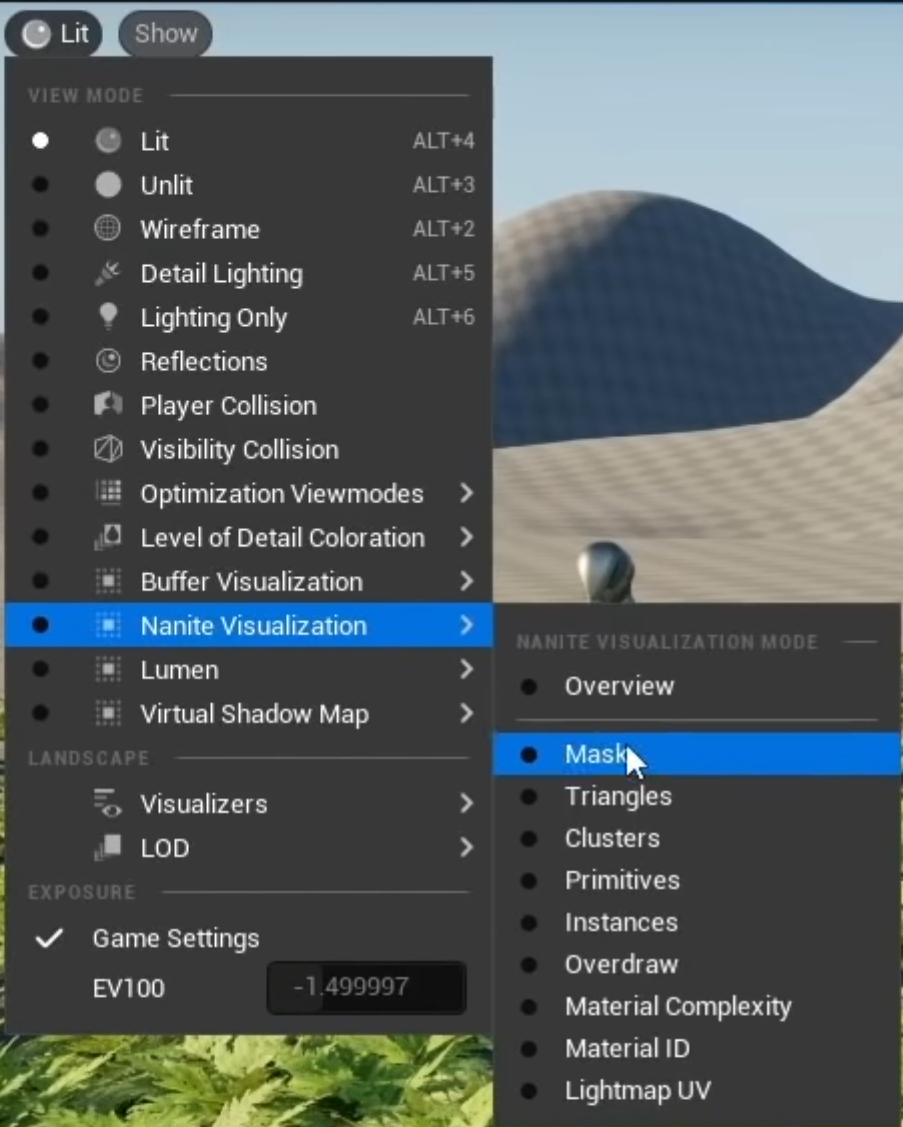Click the Visibility Collision cube icon
Image resolution: width=903 pixels, height=1127 pixels.
[x=107, y=449]
